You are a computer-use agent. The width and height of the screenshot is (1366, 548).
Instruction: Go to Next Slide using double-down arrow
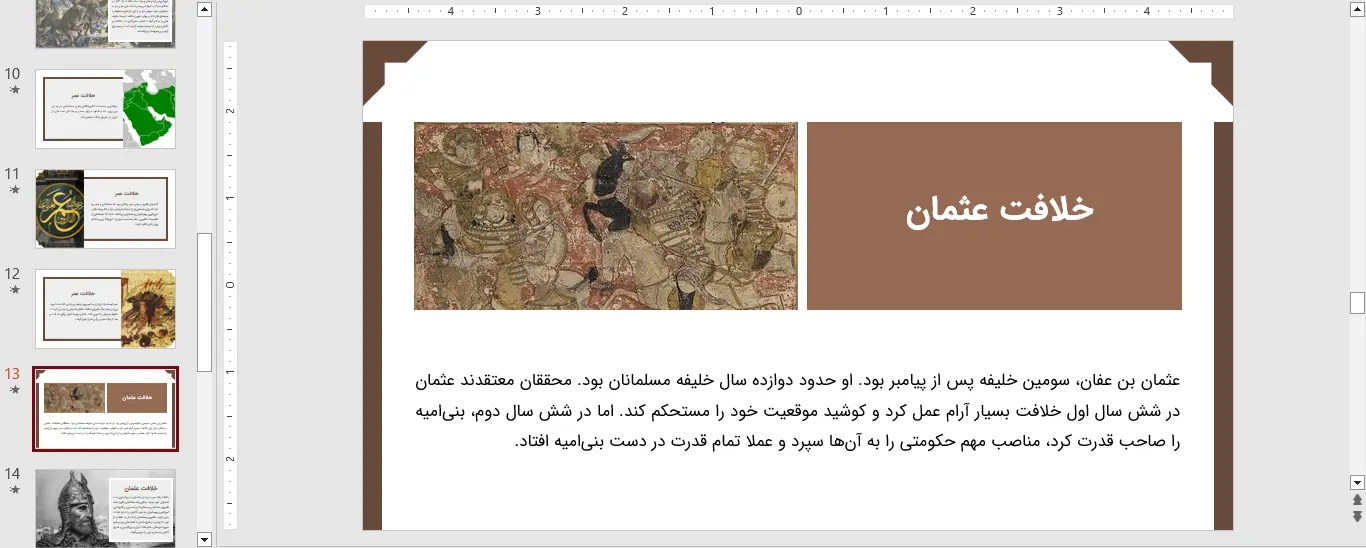(1357, 516)
